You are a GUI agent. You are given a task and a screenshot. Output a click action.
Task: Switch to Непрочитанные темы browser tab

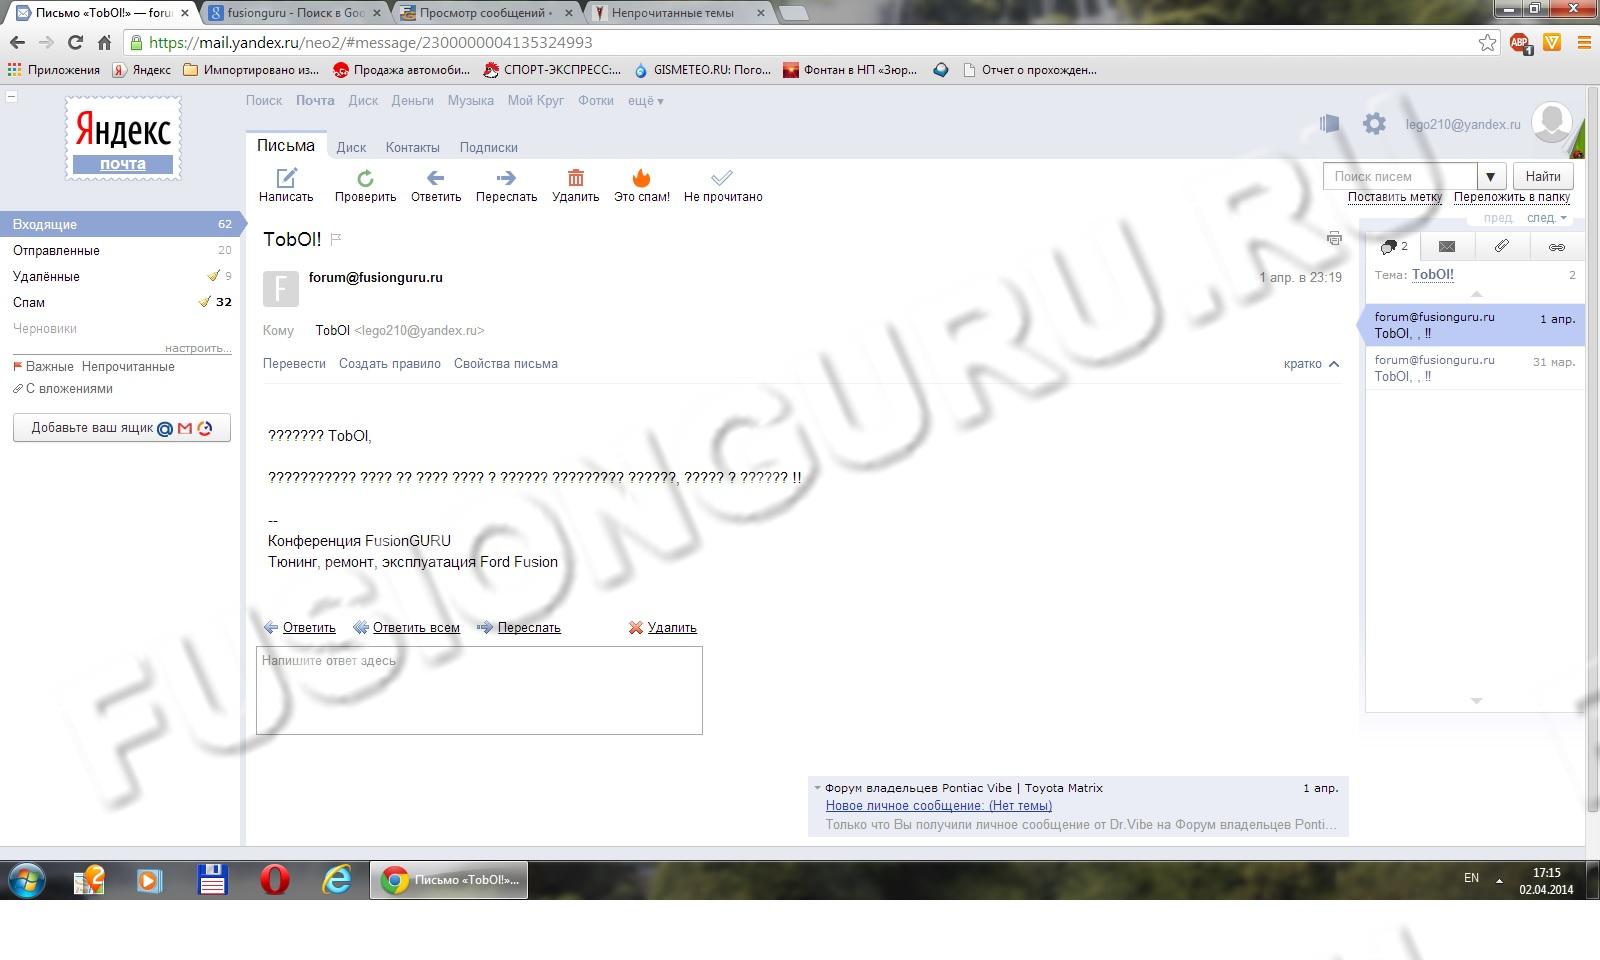pos(680,13)
